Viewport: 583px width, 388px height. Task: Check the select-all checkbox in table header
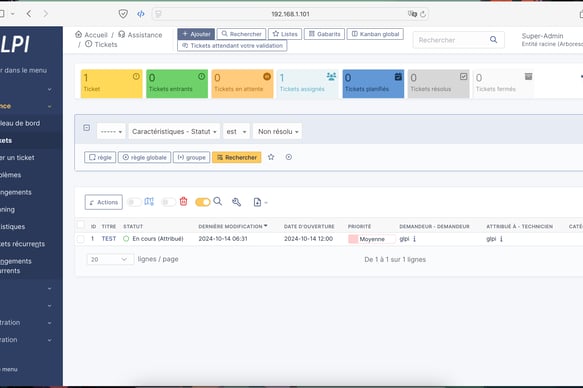pyautogui.click(x=81, y=224)
